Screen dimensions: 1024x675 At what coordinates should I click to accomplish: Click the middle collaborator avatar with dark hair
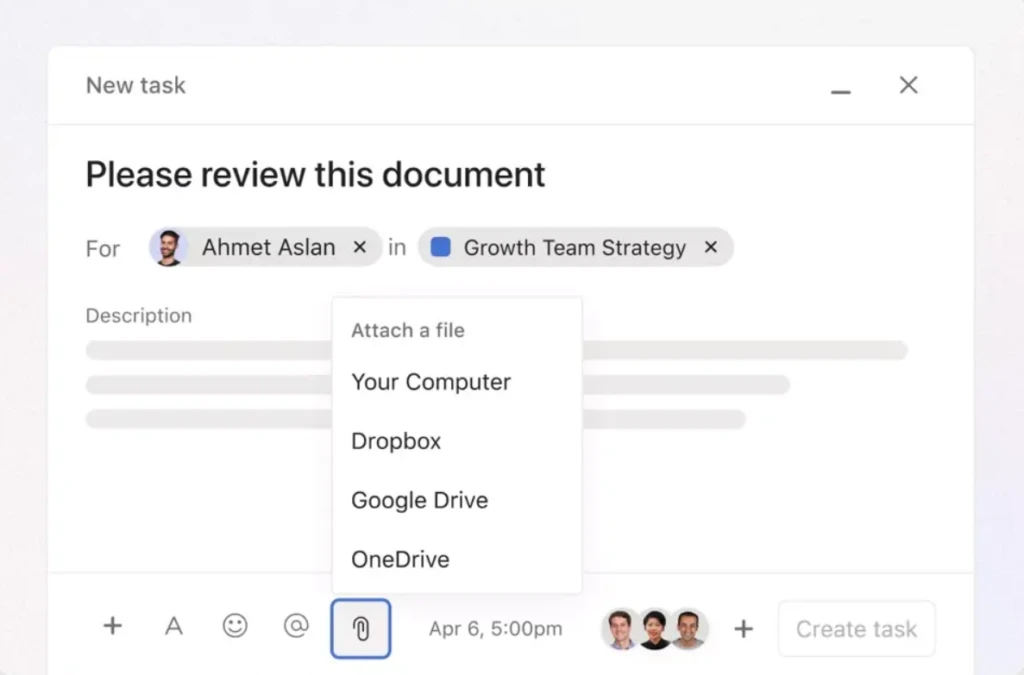pyautogui.click(x=654, y=629)
